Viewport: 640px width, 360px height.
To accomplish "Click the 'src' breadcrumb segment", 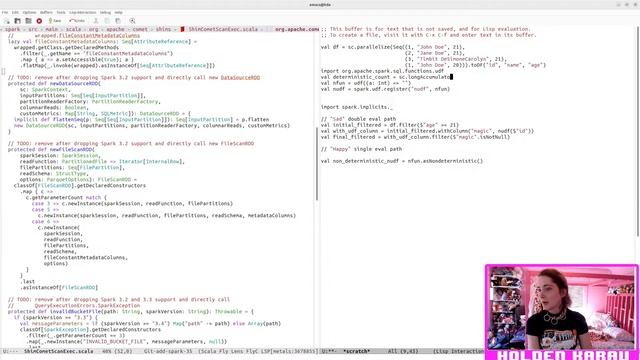I will coord(33,29).
